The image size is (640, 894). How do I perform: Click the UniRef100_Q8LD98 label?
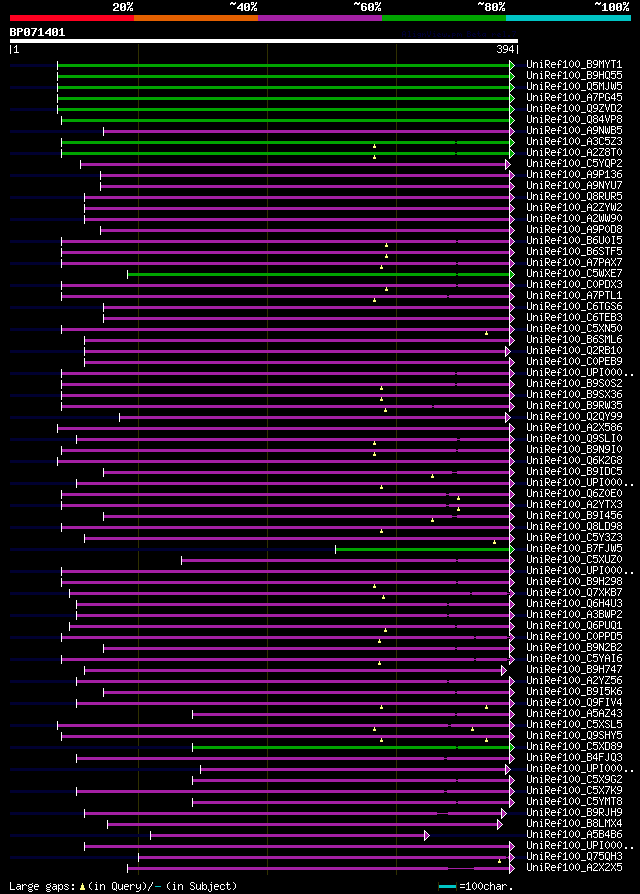tap(574, 527)
